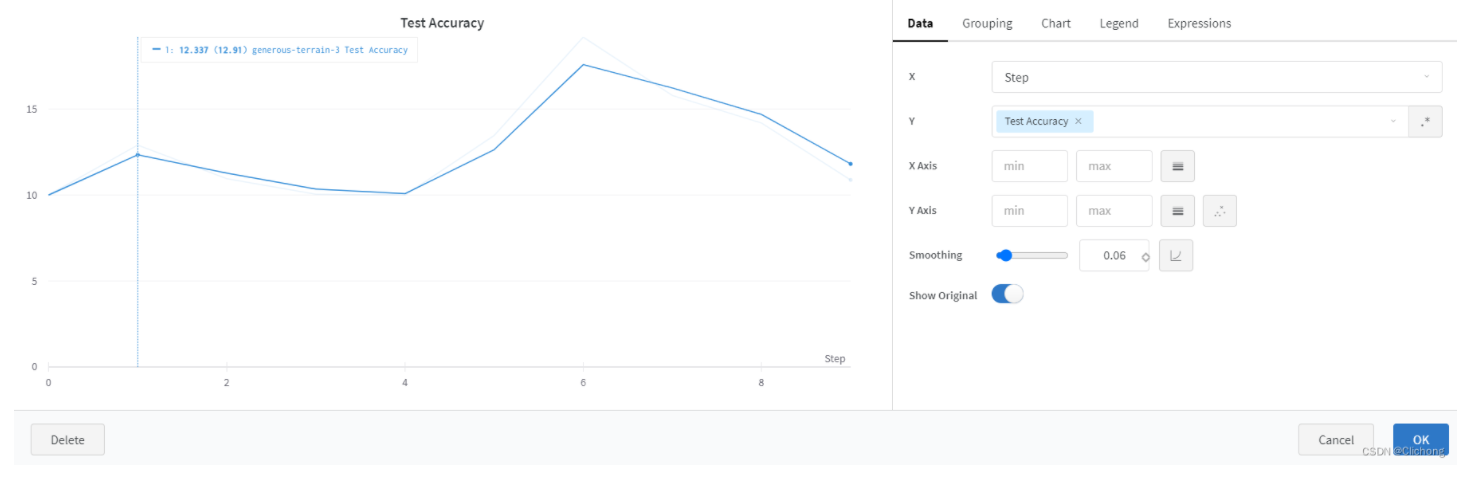Click Y Axis log scale icon button

[x=1177, y=211]
